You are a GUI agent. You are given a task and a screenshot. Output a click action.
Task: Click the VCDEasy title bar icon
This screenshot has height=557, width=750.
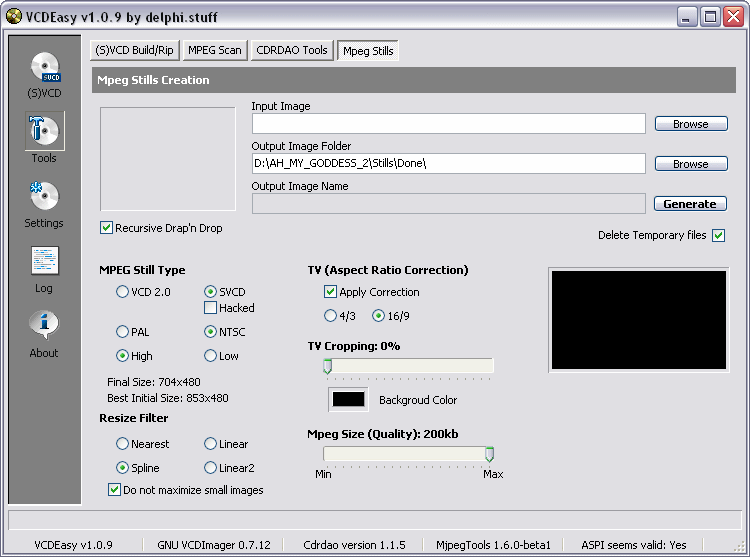coord(14,16)
